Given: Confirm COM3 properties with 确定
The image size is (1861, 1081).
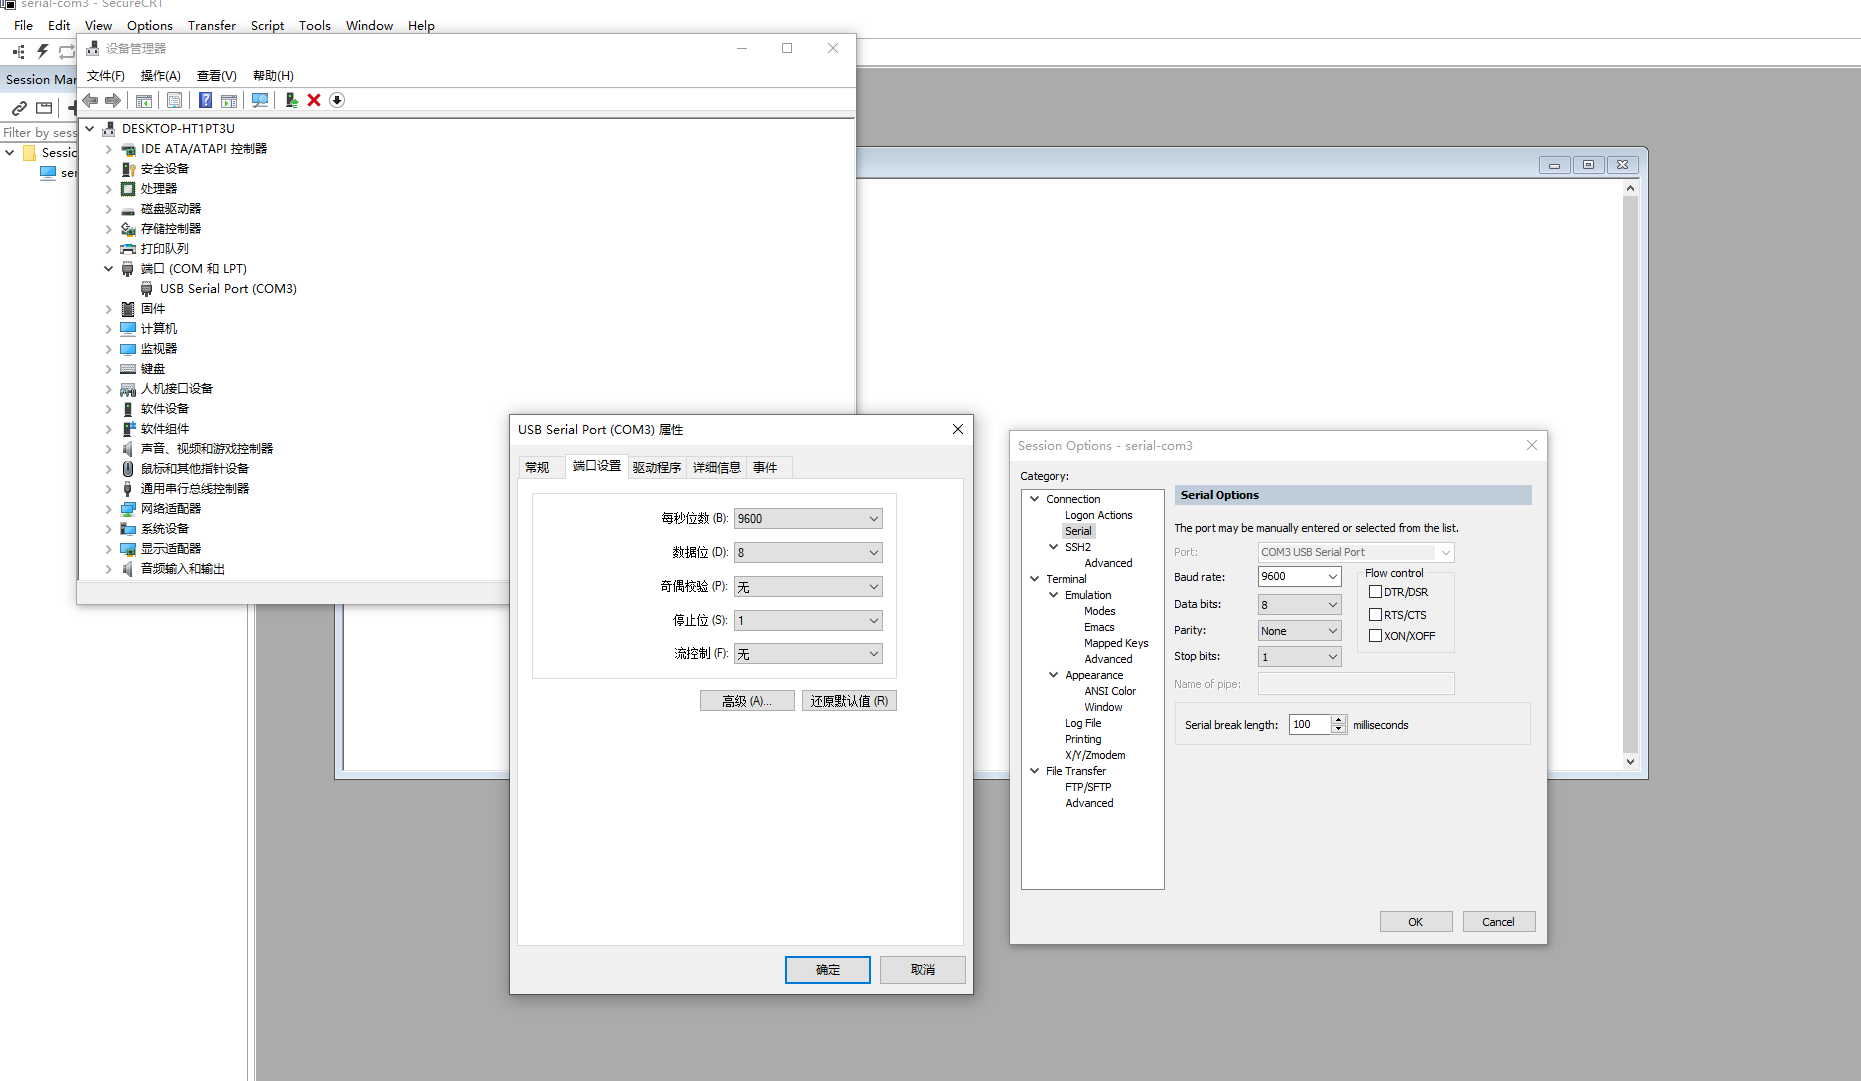Looking at the screenshot, I should coord(828,970).
